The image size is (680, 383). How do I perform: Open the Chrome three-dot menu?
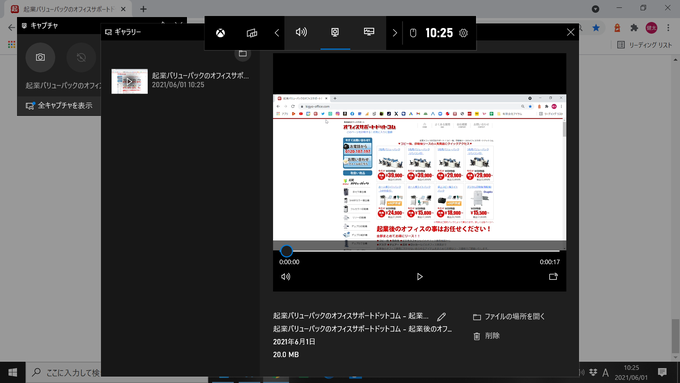(x=668, y=28)
